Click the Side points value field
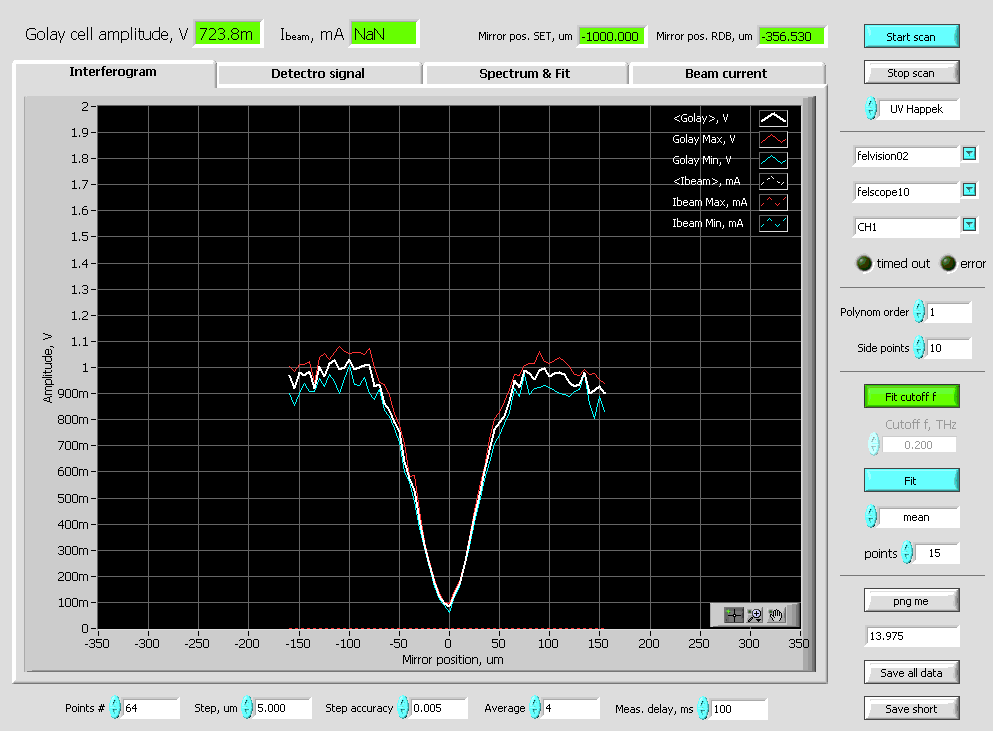The height and width of the screenshot is (731, 993). 949,348
